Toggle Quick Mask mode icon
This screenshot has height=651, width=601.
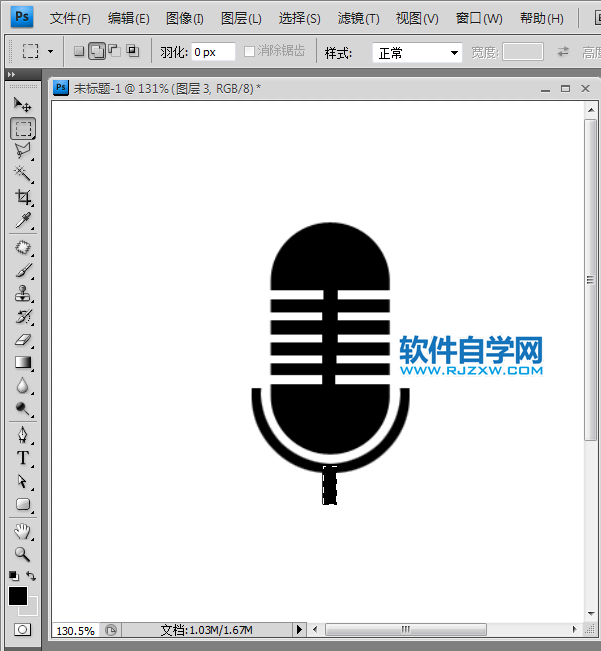pos(22,630)
